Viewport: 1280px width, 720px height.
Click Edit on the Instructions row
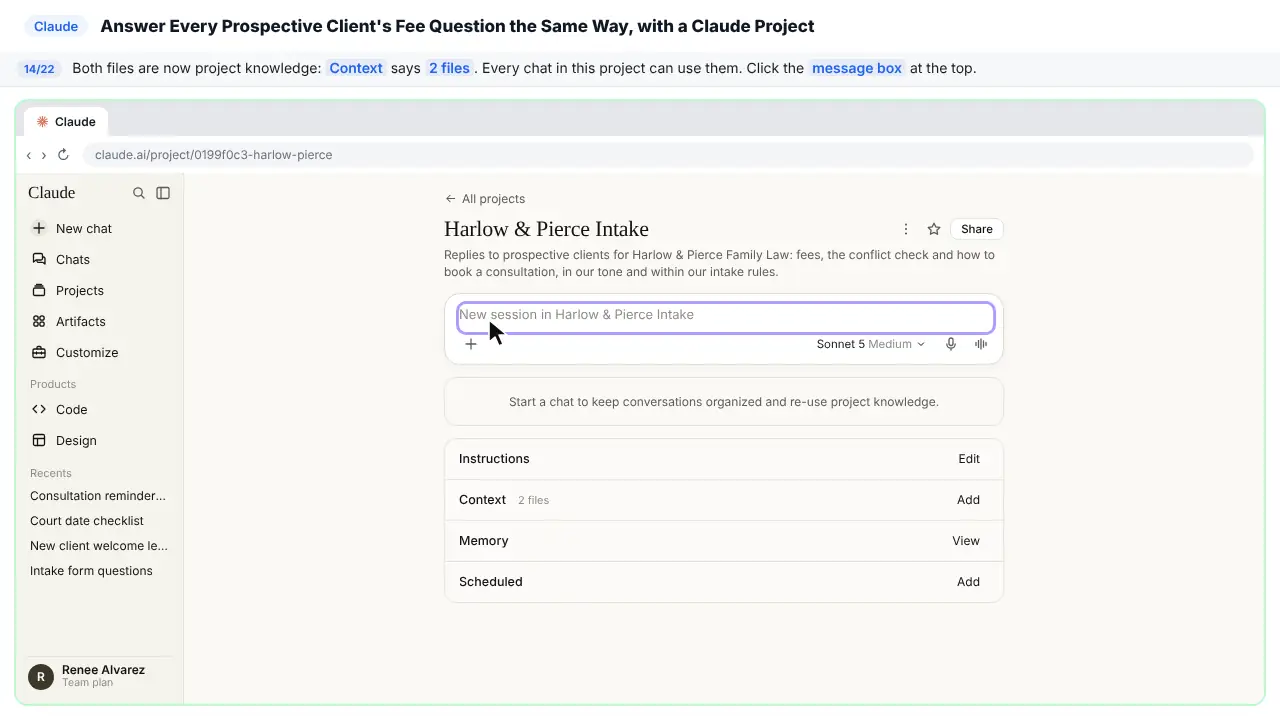(969, 459)
